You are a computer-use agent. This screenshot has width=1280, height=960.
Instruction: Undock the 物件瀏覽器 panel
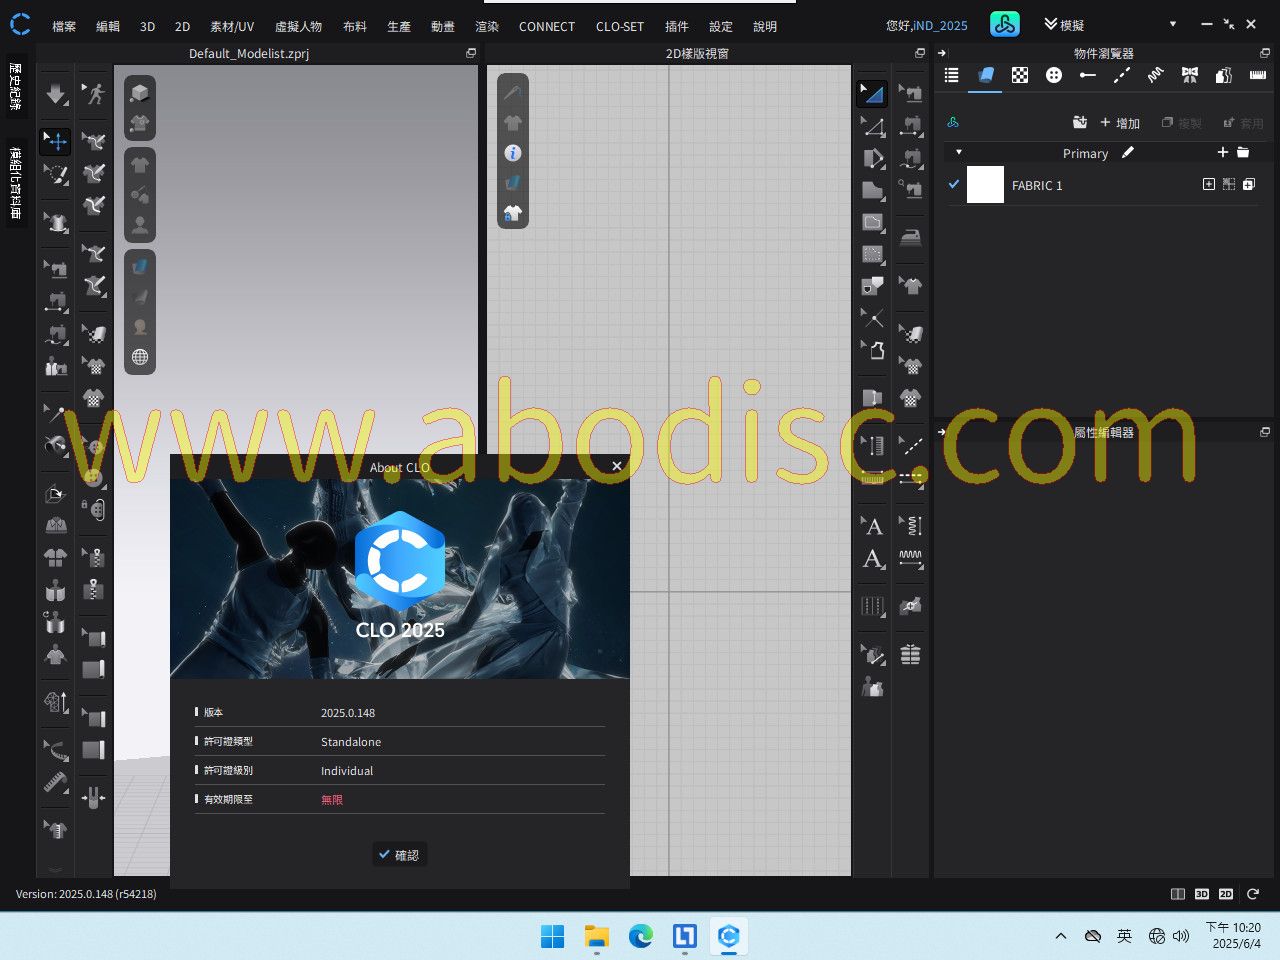pyautogui.click(x=1265, y=53)
